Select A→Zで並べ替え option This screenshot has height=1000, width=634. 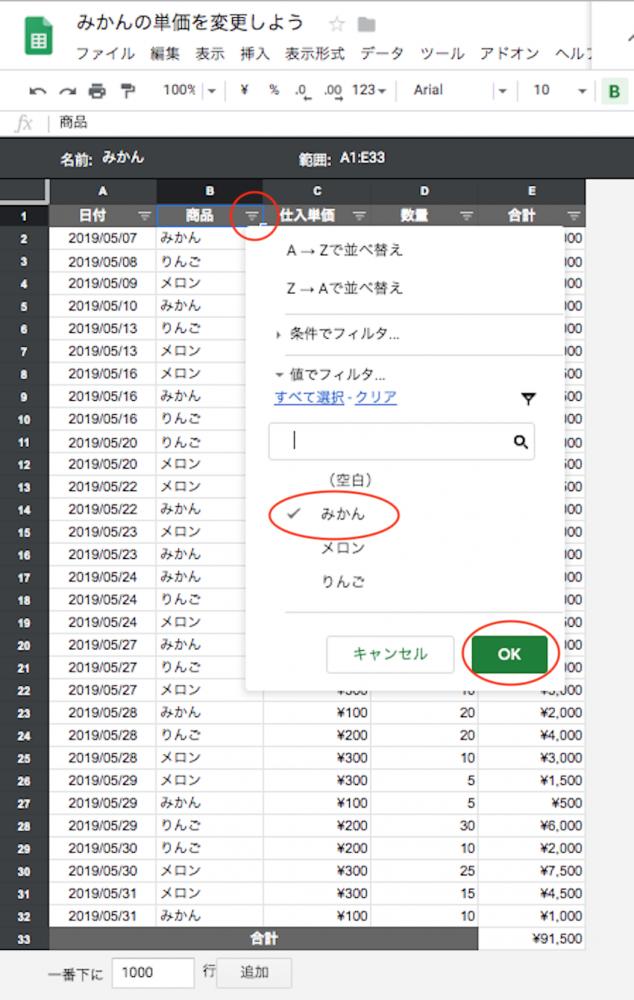[344, 251]
